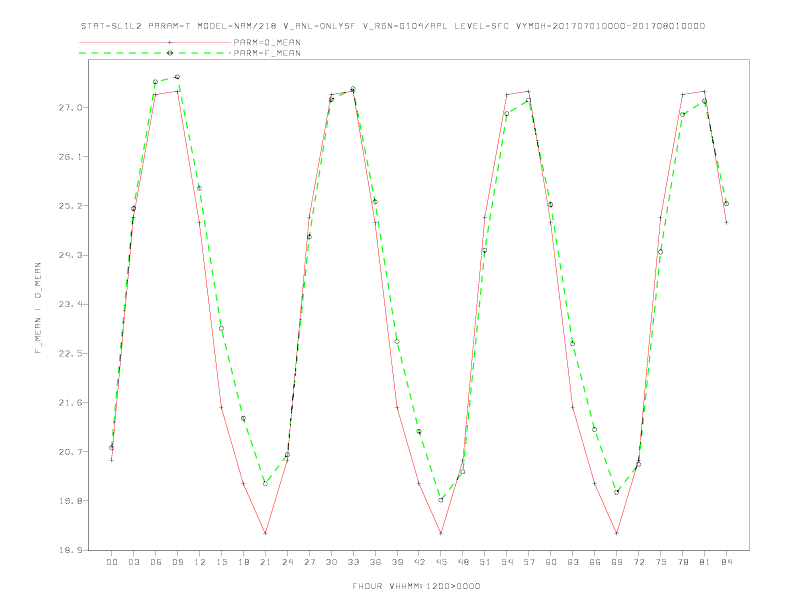
Task: Click the PARM=O_MEAN legend label
Action: coord(267,42)
